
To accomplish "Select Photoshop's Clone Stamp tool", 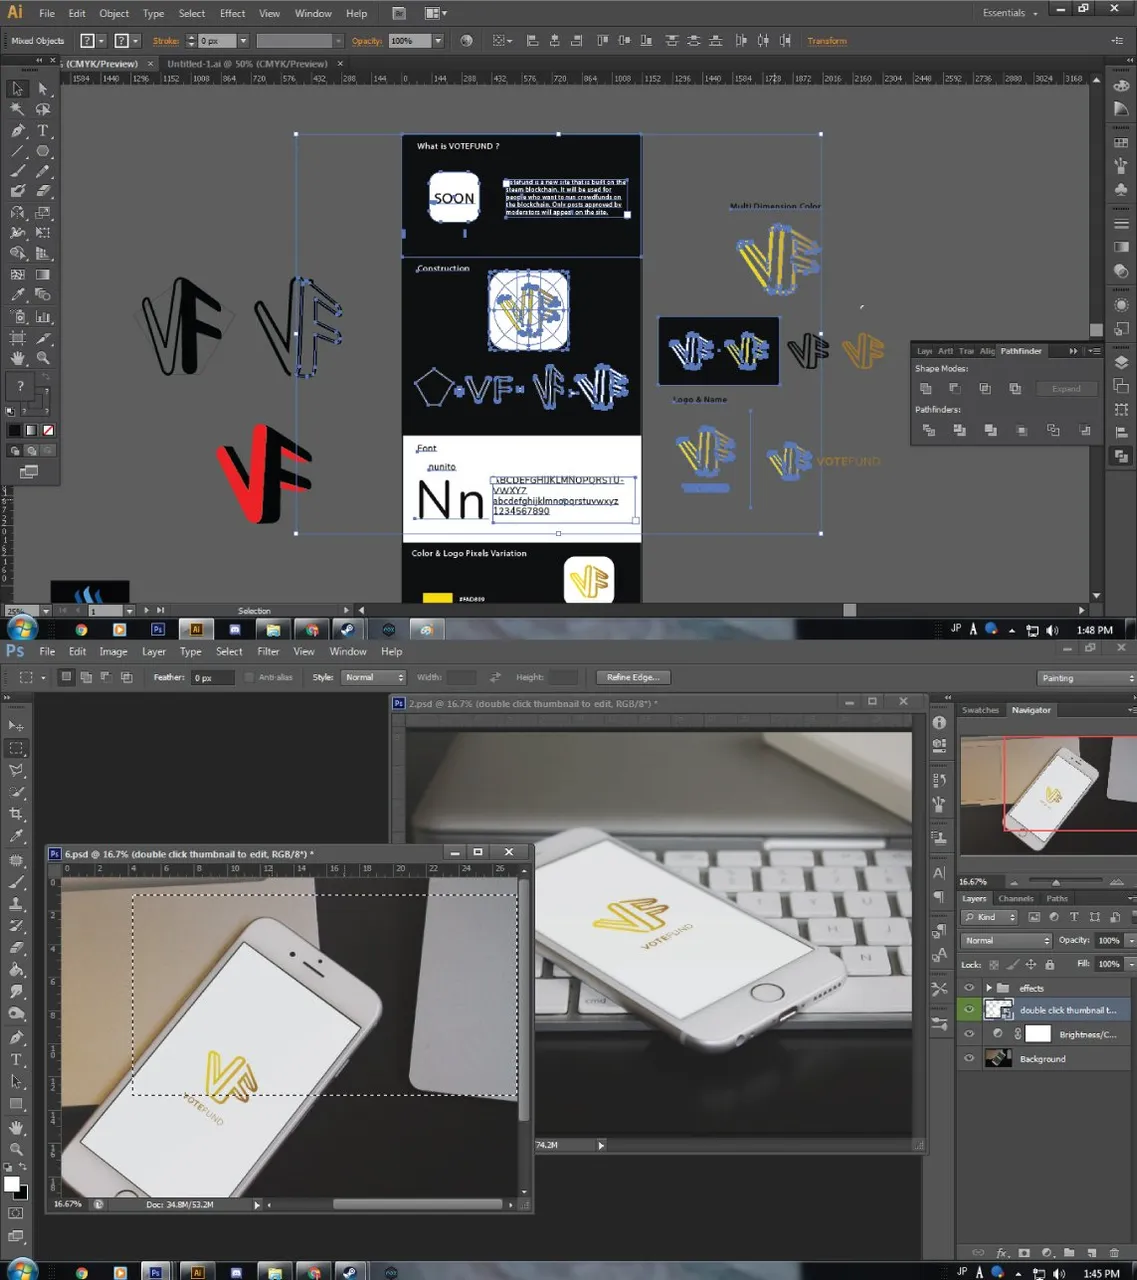I will (17, 904).
